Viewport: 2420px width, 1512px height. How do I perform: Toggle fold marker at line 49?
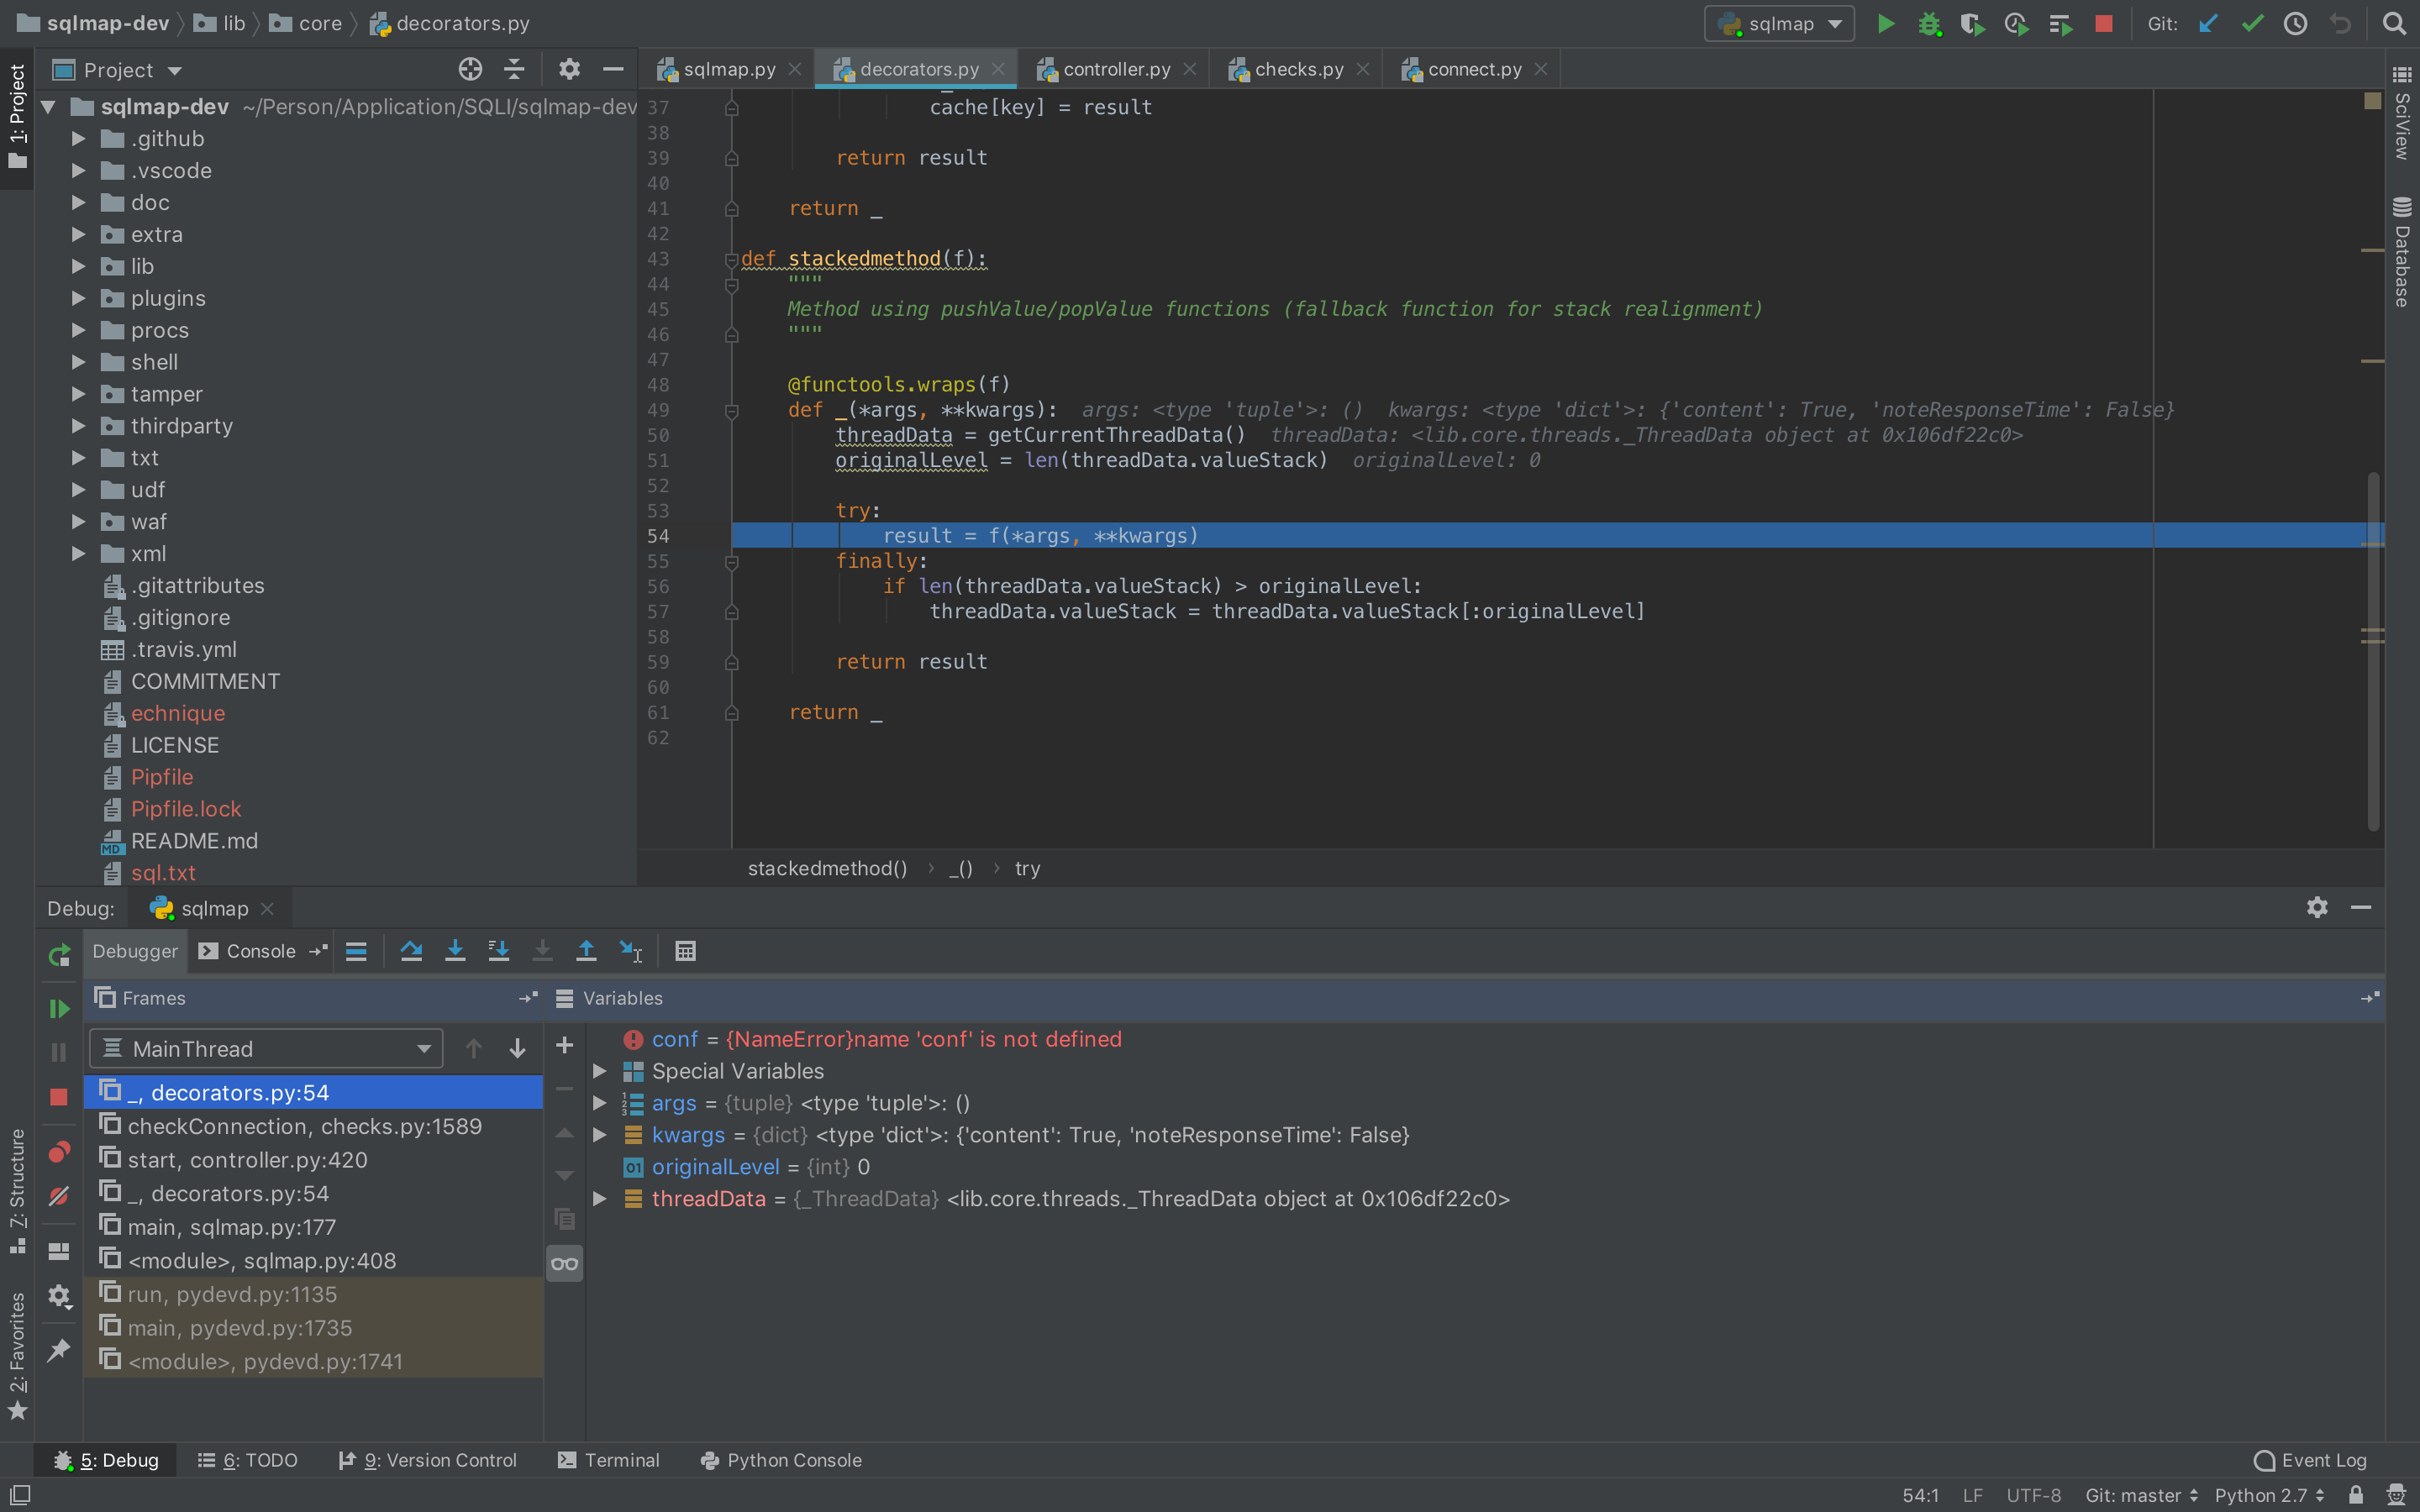[x=731, y=411]
